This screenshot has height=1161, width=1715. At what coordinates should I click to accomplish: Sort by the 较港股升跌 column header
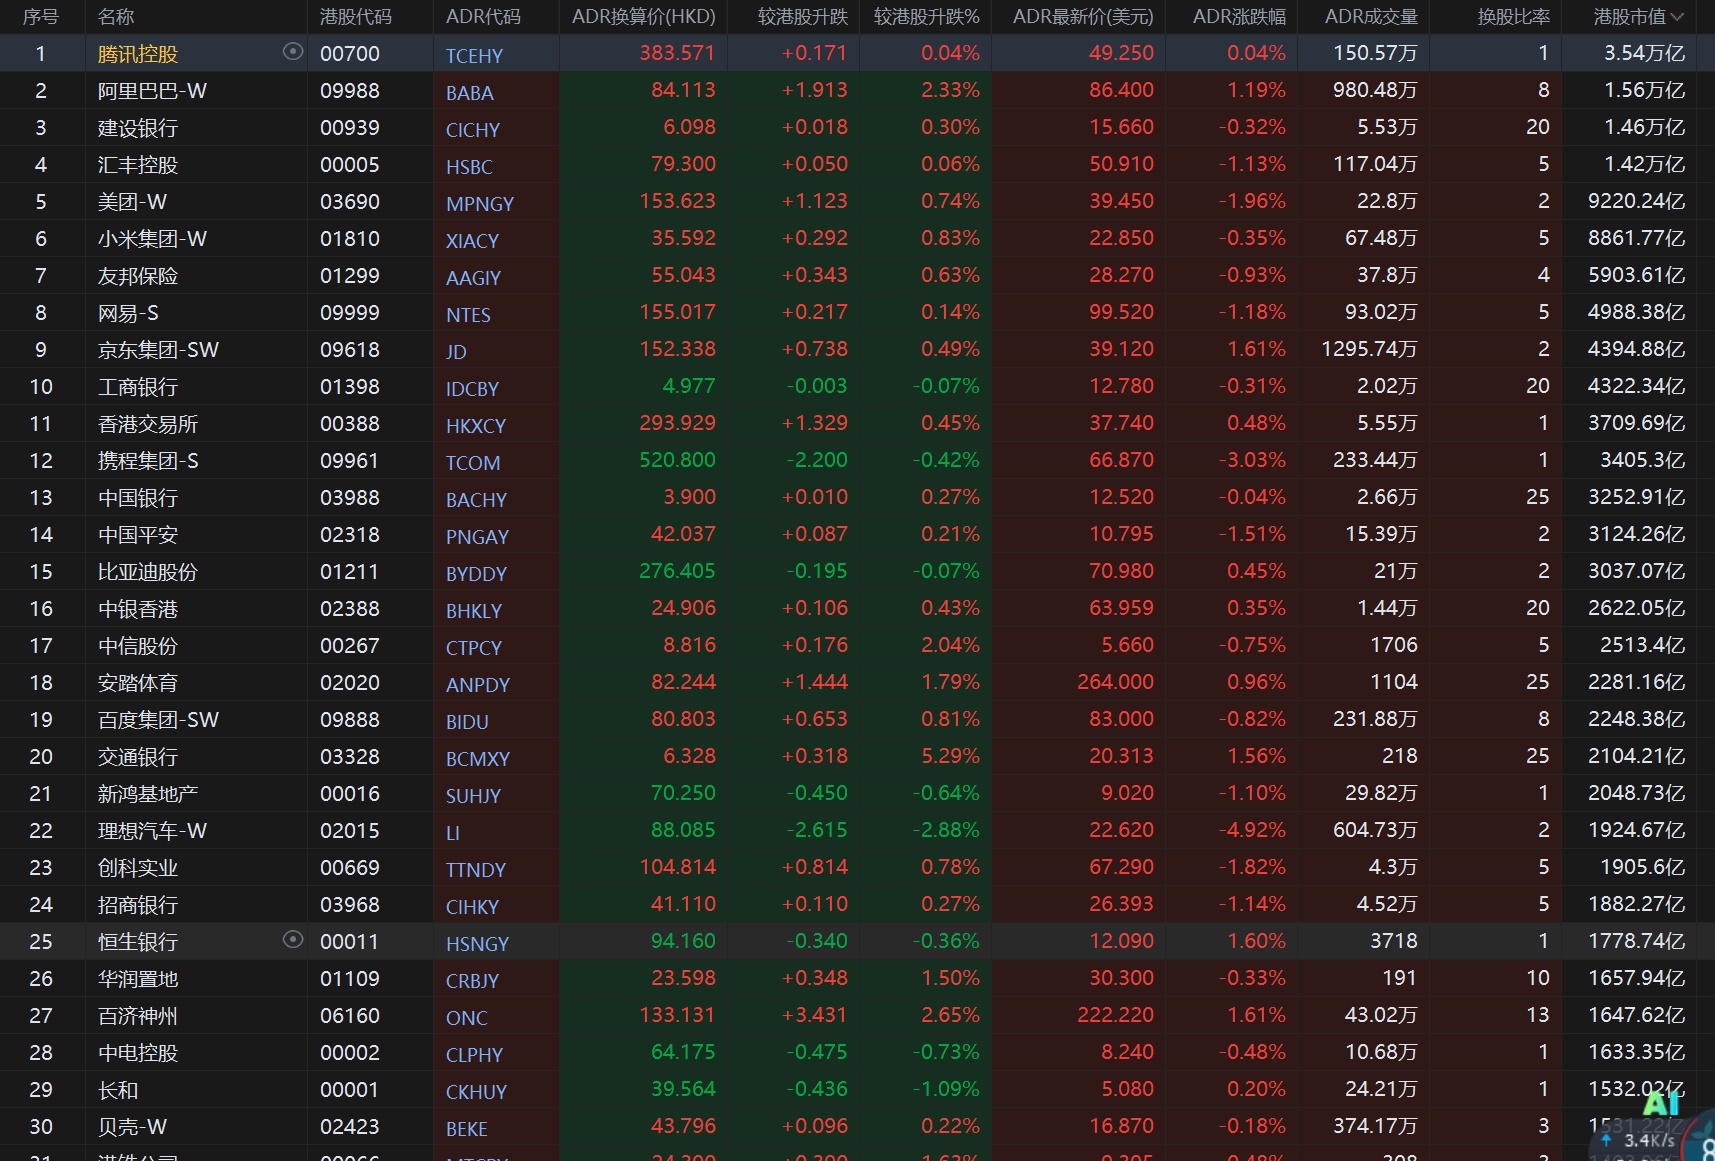pyautogui.click(x=803, y=17)
